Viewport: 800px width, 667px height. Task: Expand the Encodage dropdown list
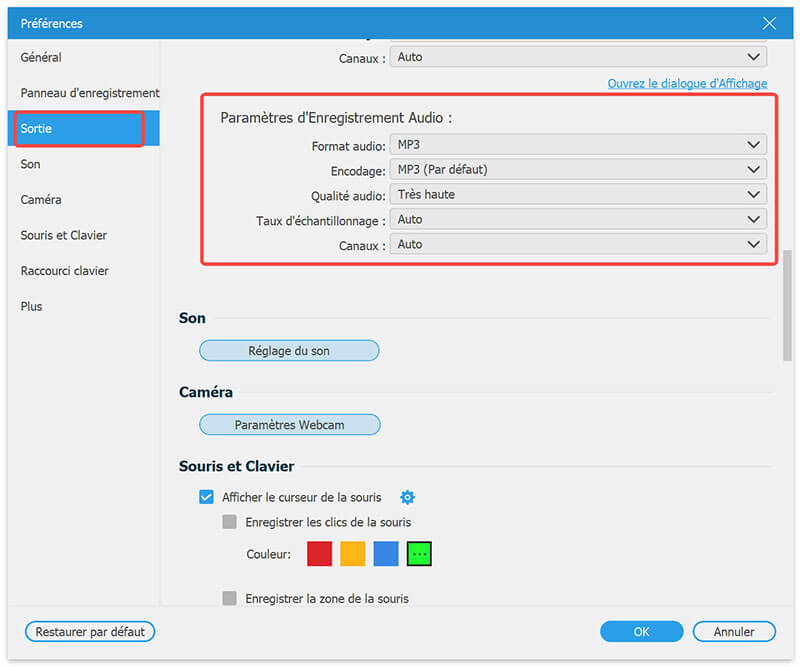pos(578,170)
